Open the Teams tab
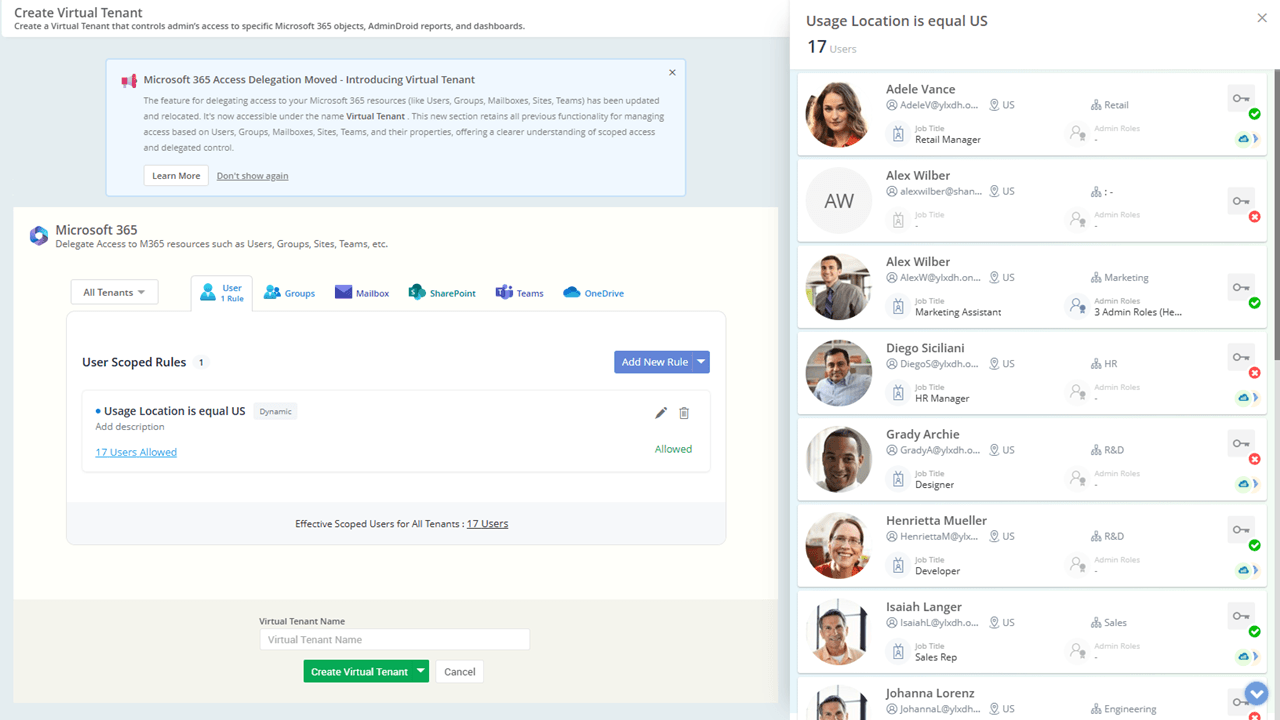1280x720 pixels. tap(520, 293)
